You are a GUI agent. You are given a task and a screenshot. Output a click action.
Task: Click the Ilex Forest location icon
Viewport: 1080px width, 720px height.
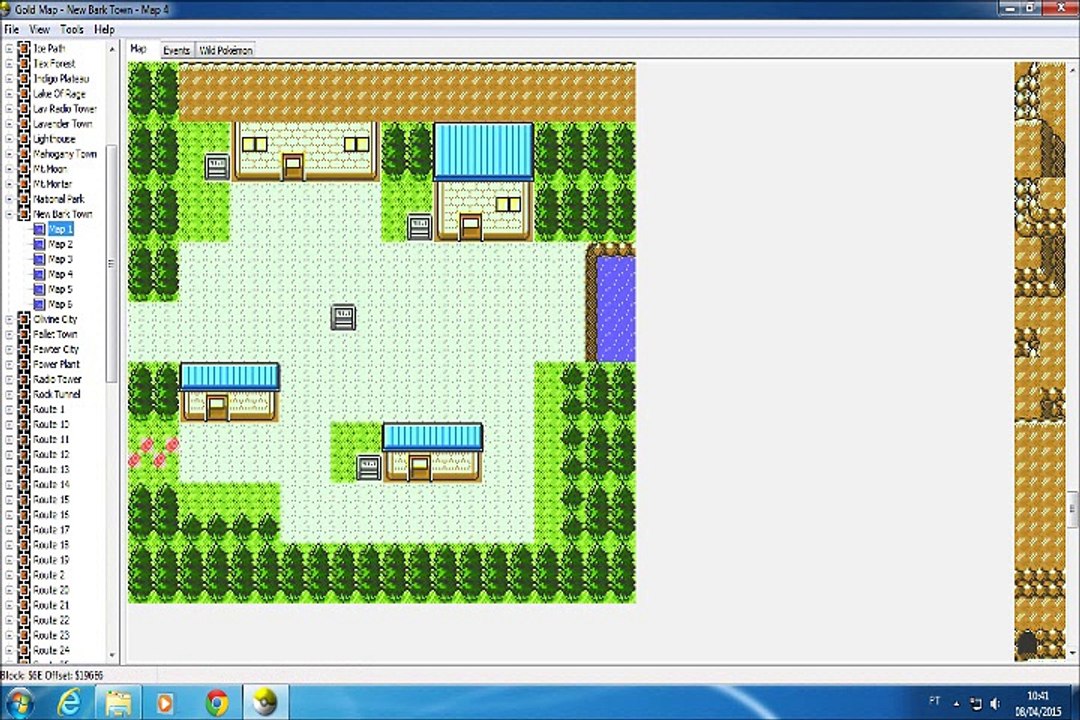click(24, 63)
